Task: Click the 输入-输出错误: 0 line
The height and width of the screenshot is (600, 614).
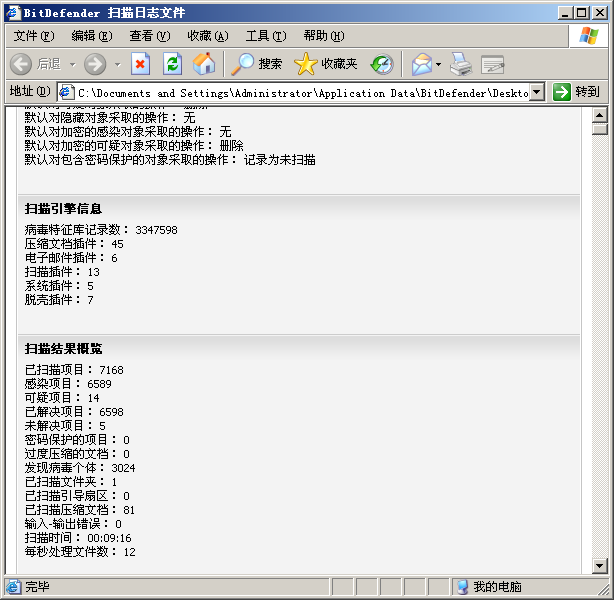Action: point(73,524)
